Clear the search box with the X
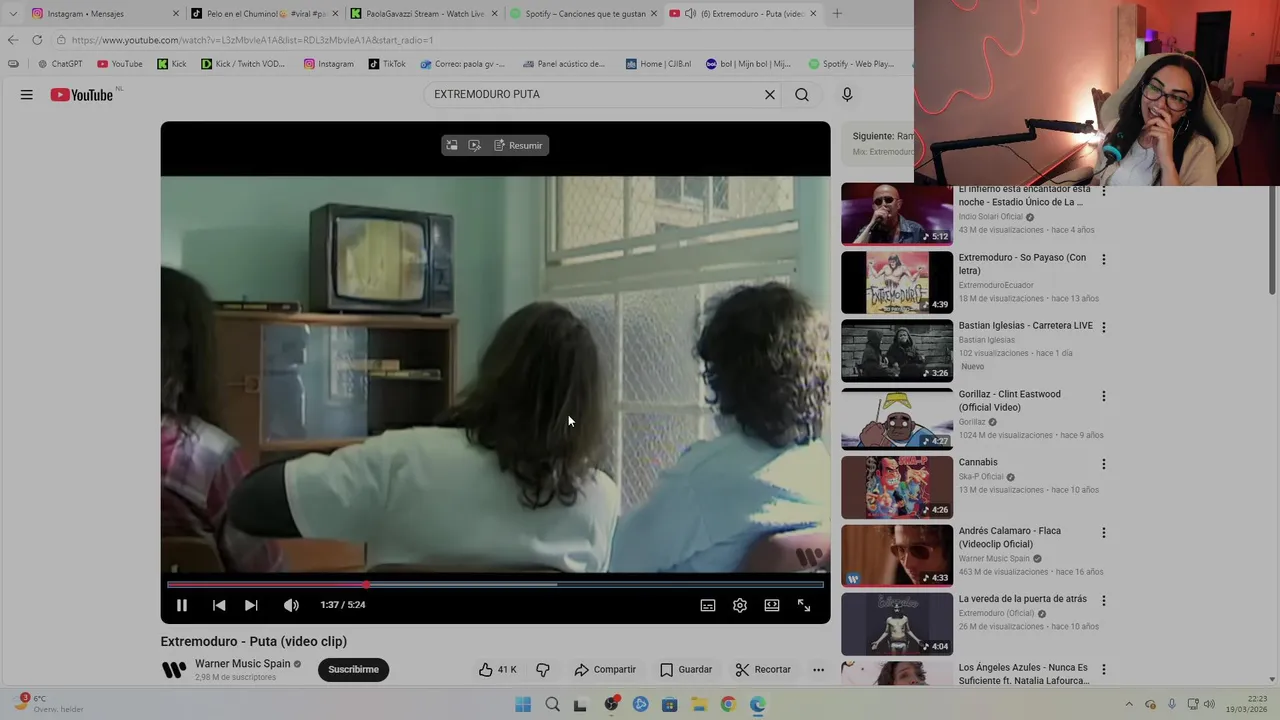1280x720 pixels. click(770, 95)
